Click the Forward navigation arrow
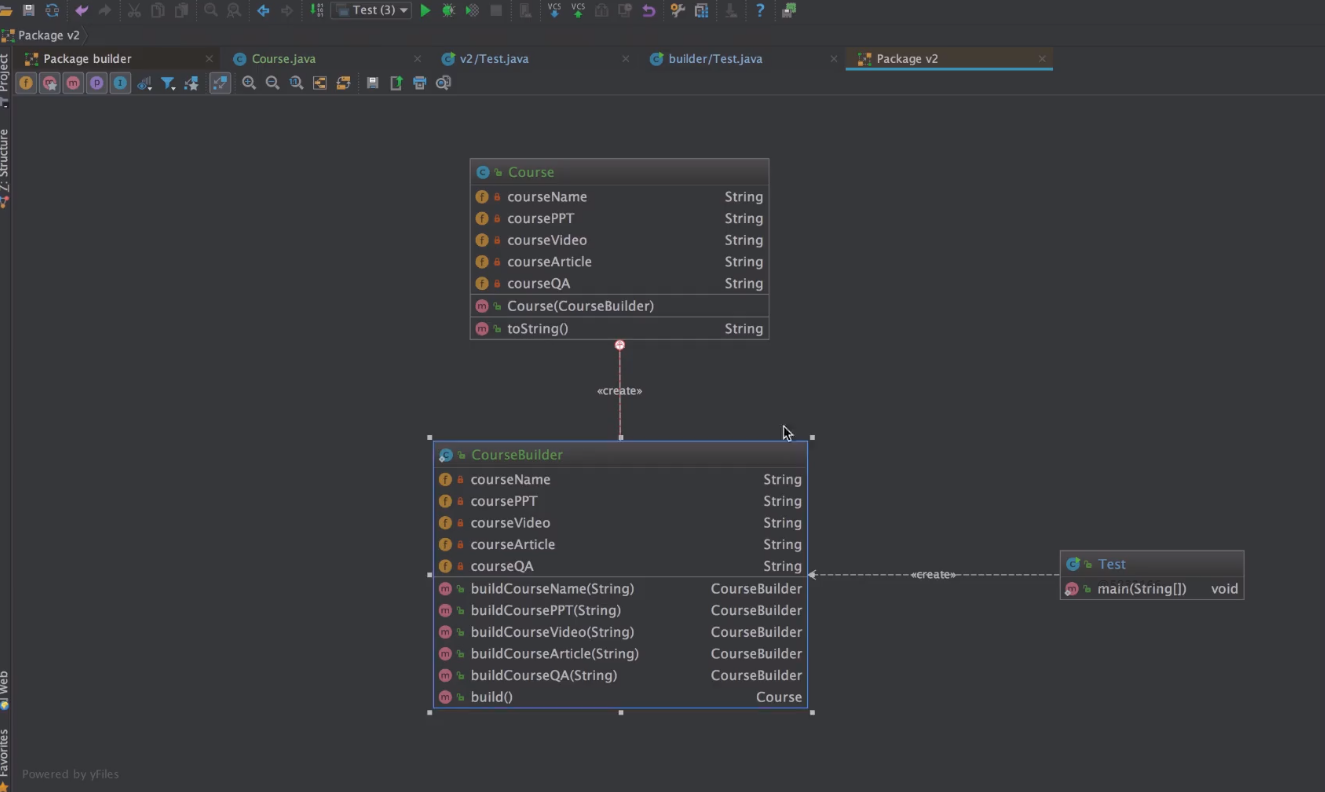This screenshot has width=1325, height=792. click(287, 10)
